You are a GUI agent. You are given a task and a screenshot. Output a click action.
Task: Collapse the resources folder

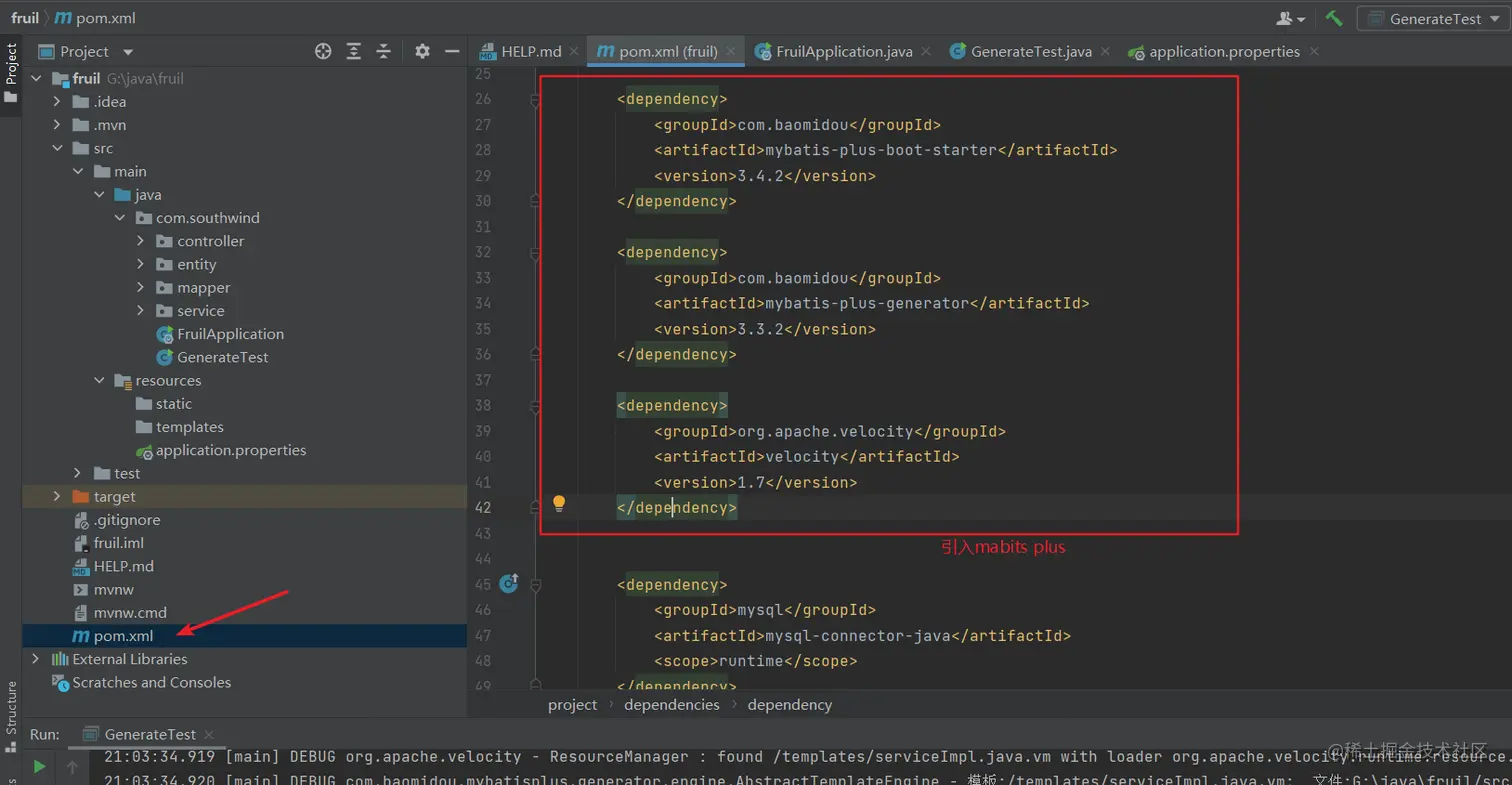click(99, 380)
